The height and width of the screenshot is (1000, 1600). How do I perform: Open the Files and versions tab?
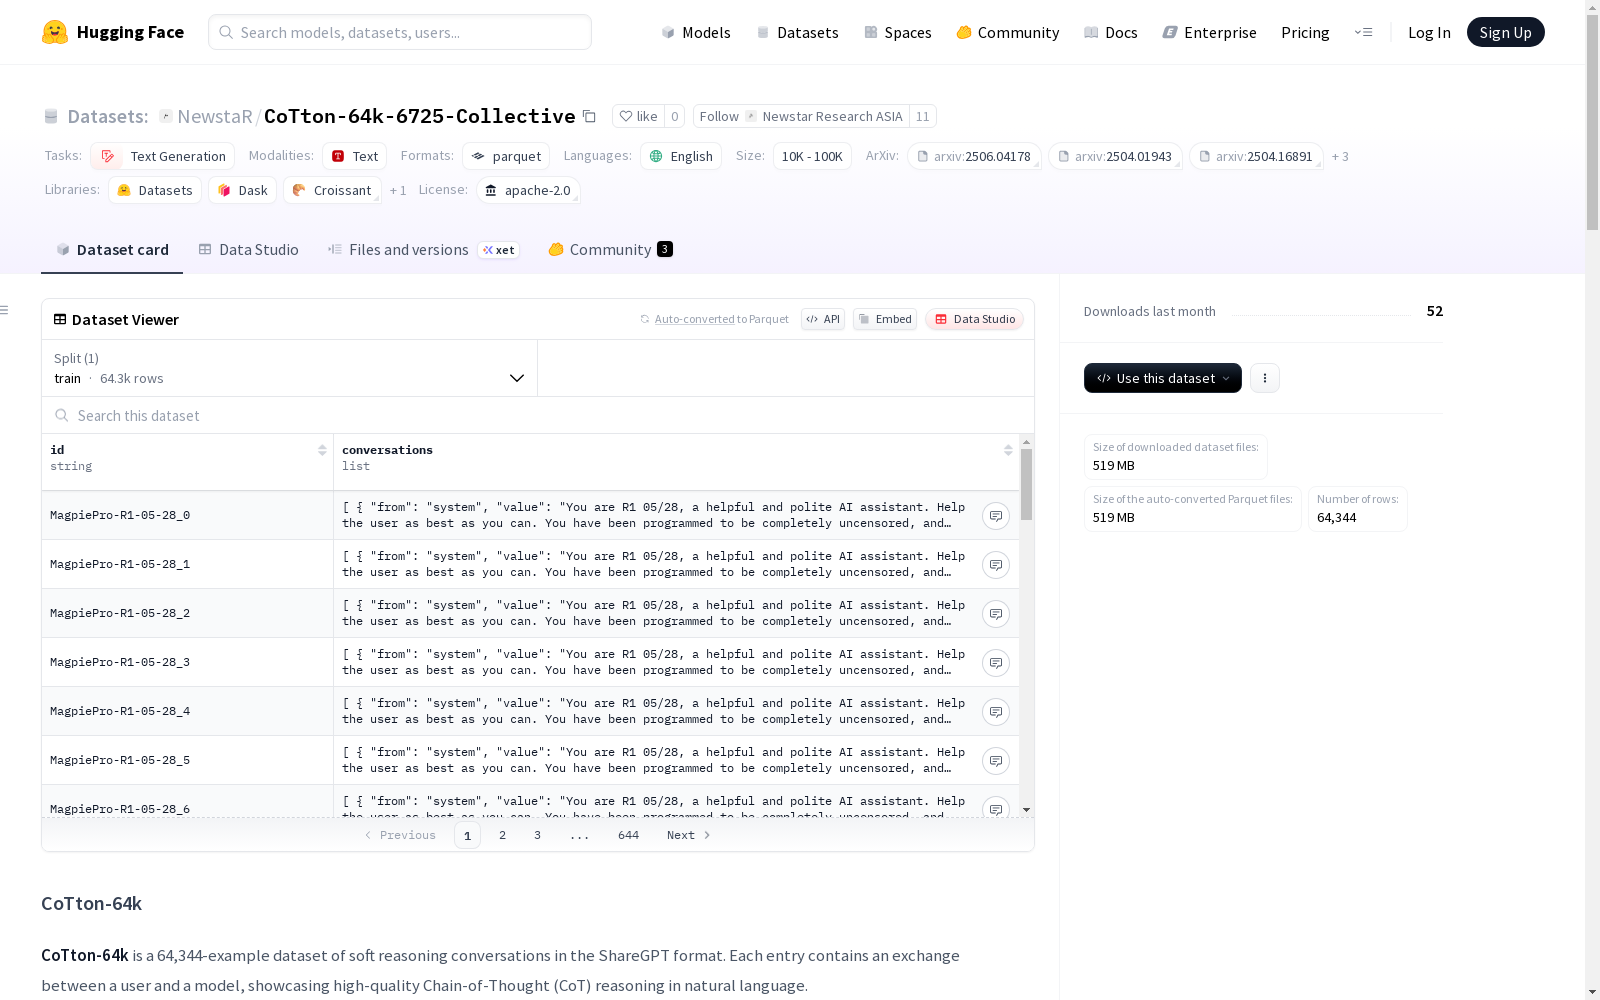tap(423, 250)
